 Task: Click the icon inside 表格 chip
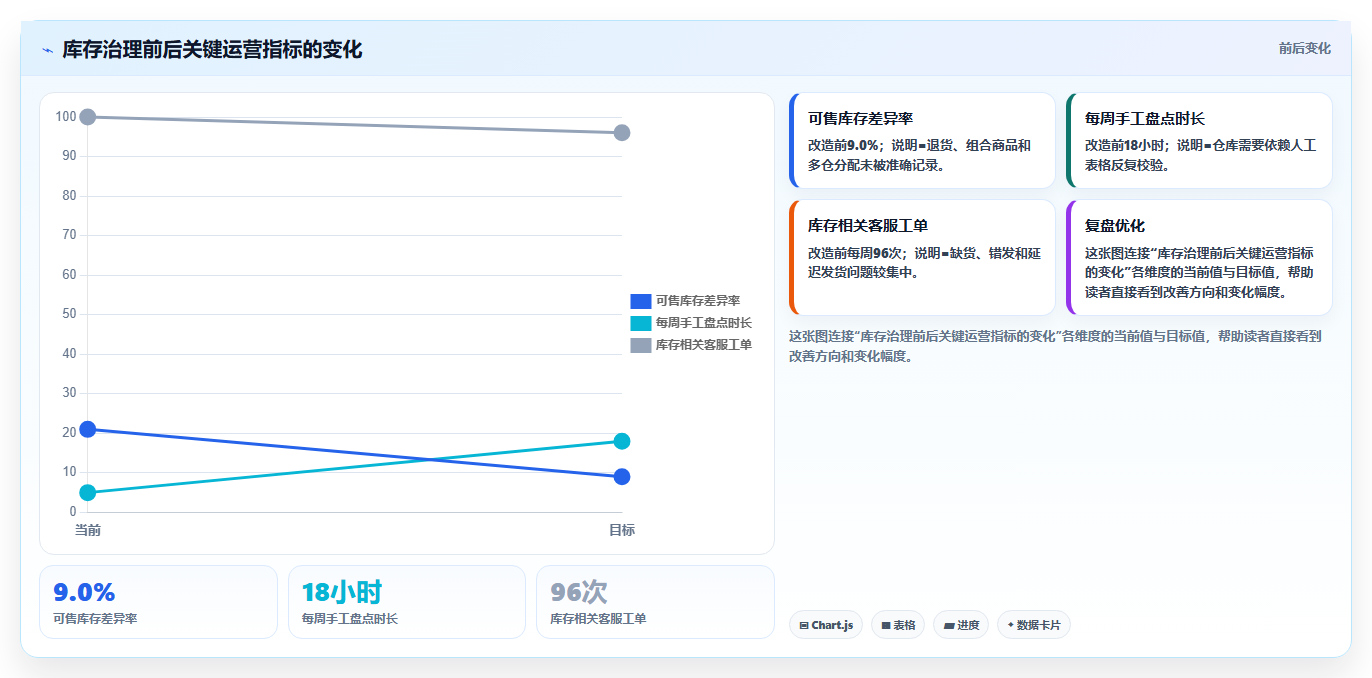[x=886, y=625]
